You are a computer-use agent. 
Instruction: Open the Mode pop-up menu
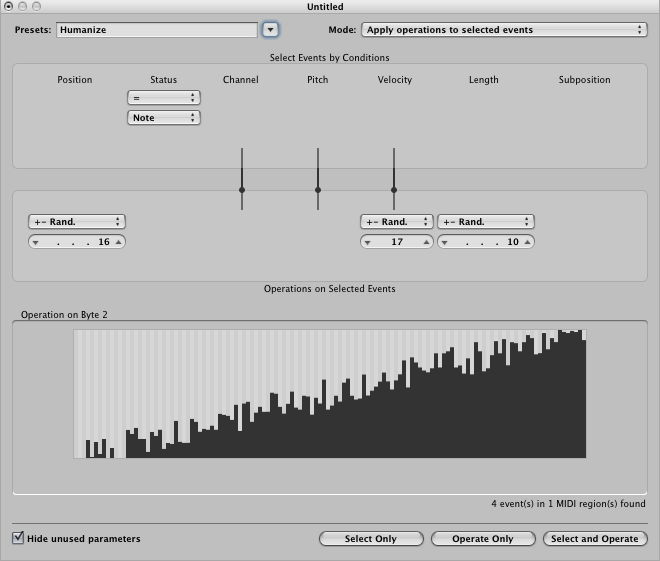tap(503, 30)
